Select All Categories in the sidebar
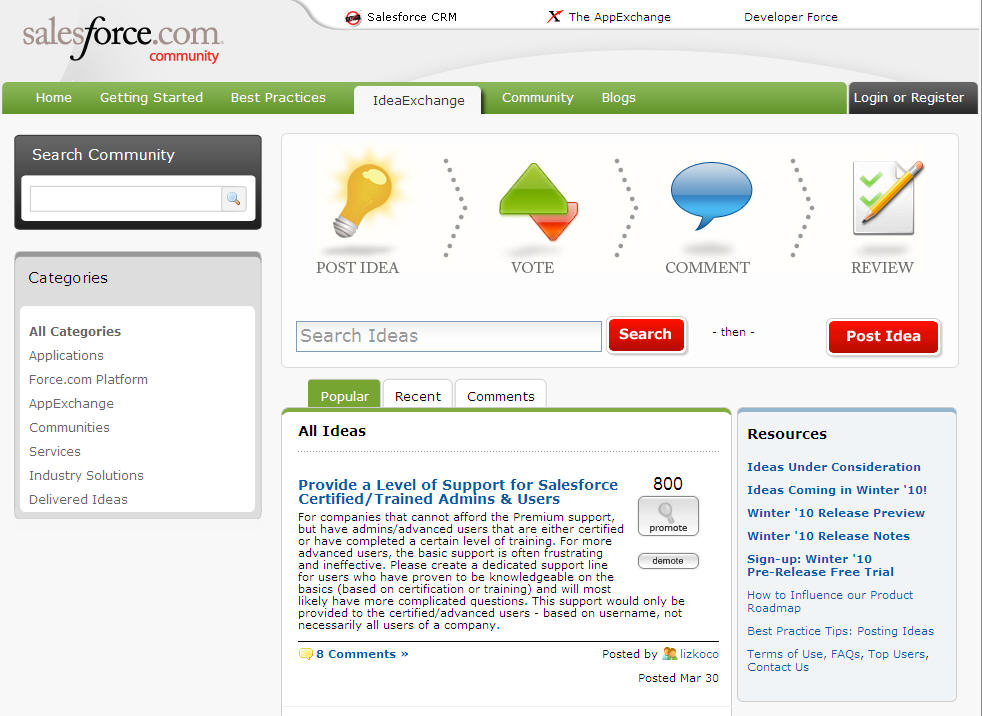The height and width of the screenshot is (716, 982). click(75, 331)
